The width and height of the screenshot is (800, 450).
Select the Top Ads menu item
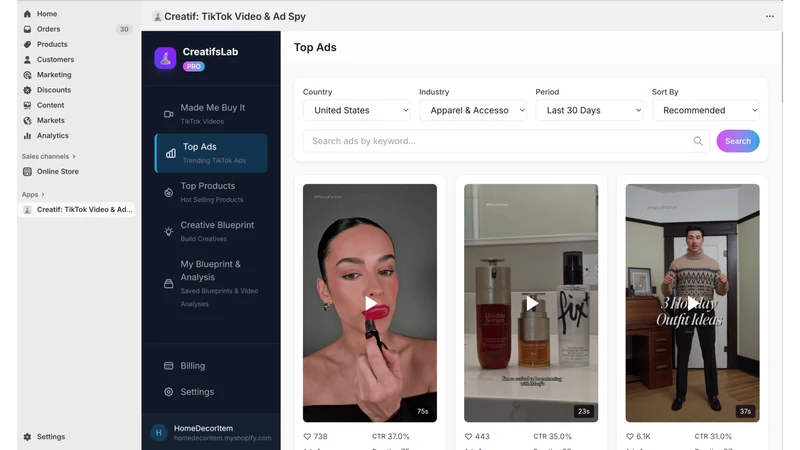coord(211,153)
